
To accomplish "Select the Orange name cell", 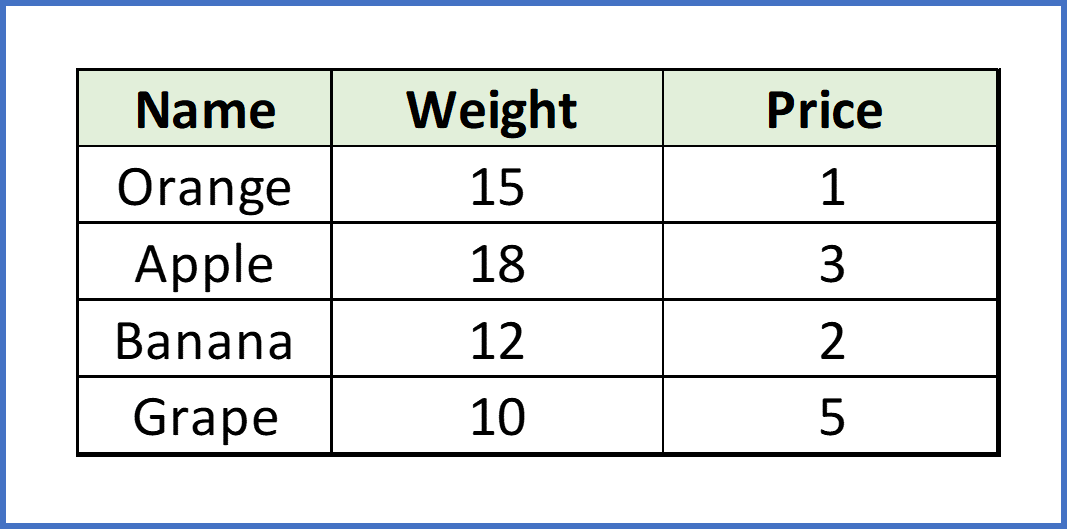I will click(205, 186).
